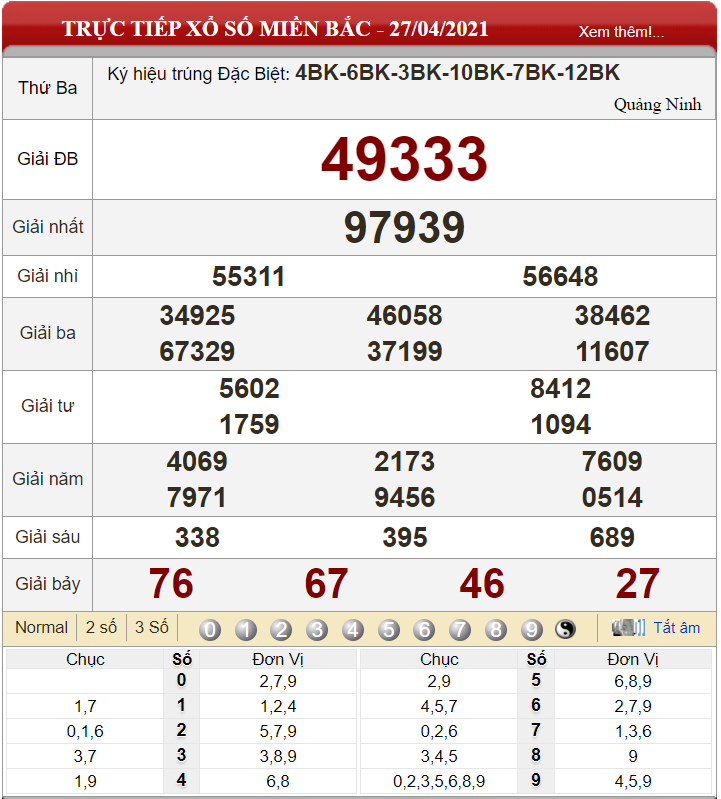Click the number 6 ball filter
Image resolution: width=721 pixels, height=799 pixels.
424,630
